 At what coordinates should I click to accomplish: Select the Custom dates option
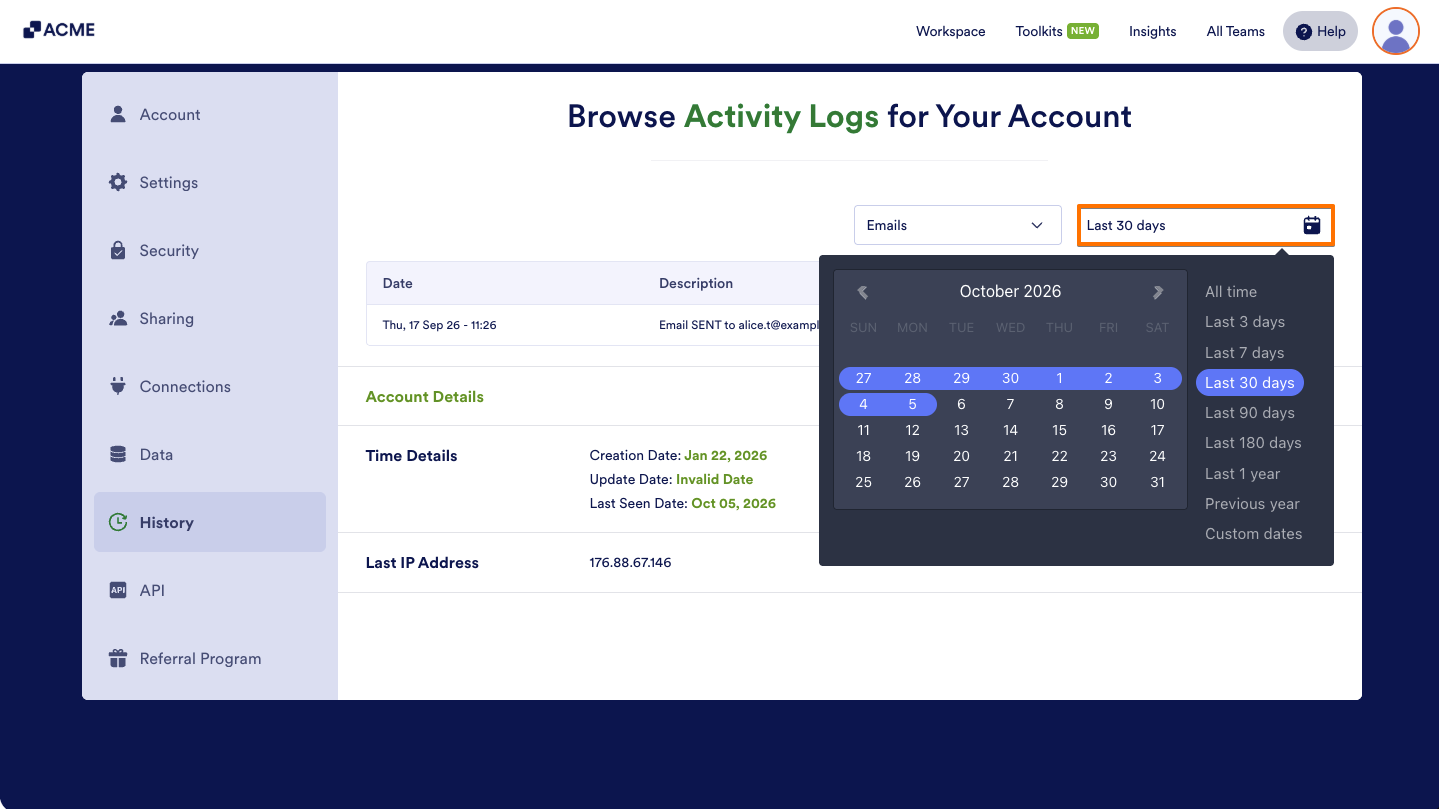point(1253,534)
